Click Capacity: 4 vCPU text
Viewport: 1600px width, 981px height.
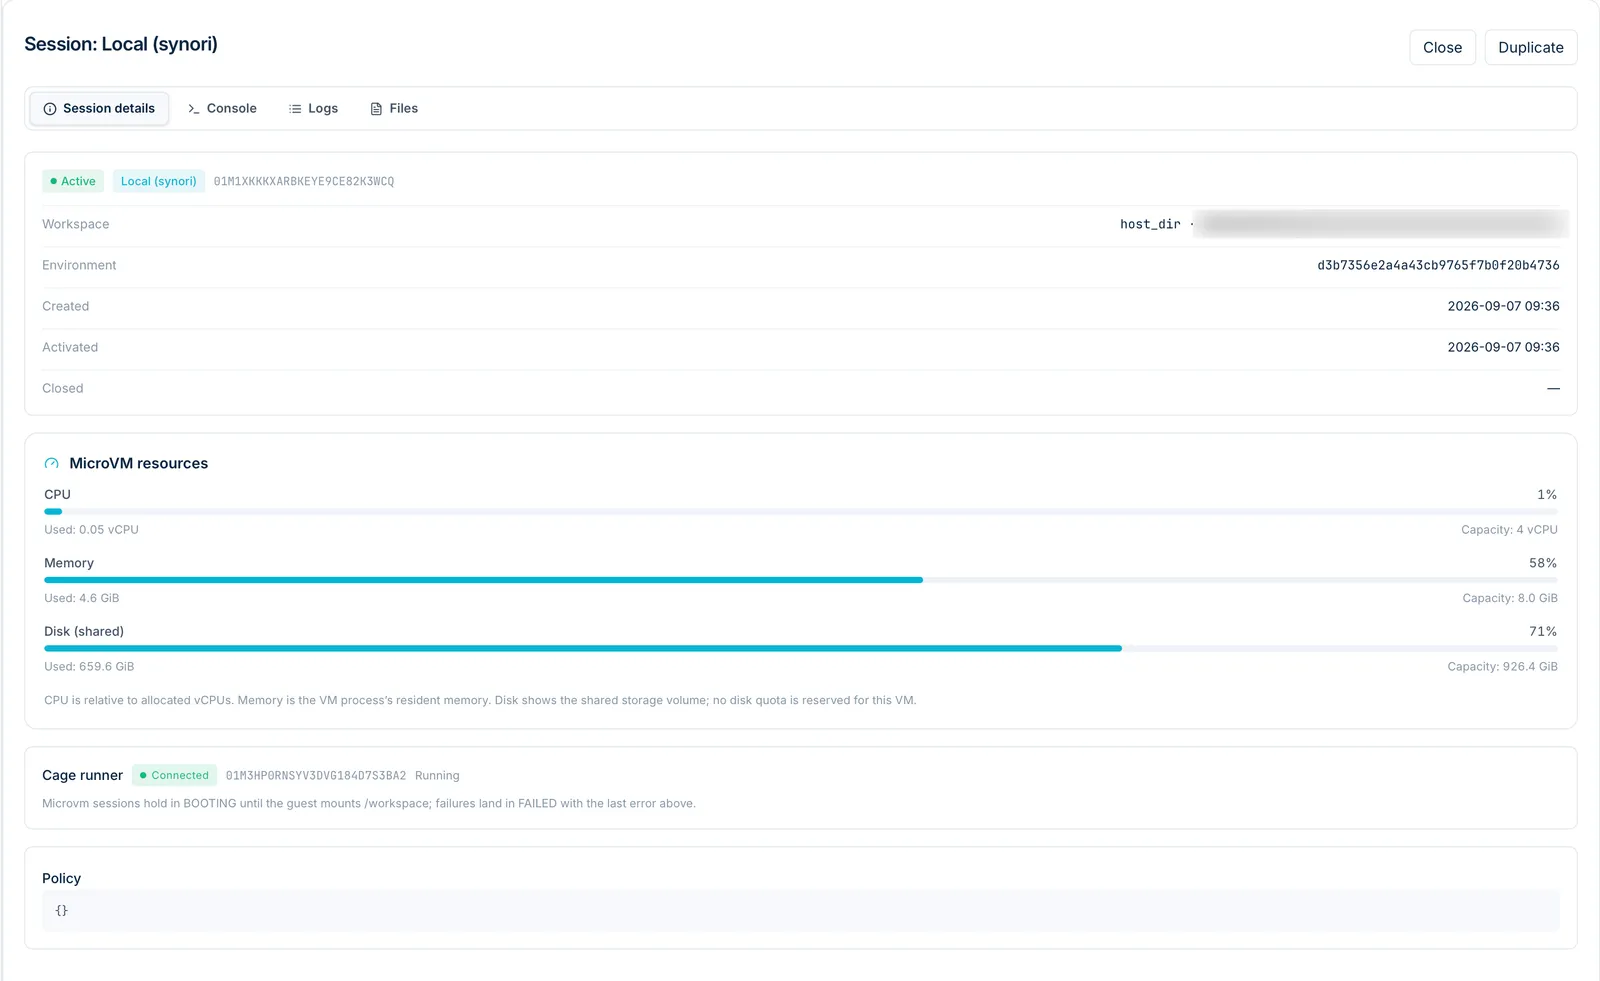1509,530
